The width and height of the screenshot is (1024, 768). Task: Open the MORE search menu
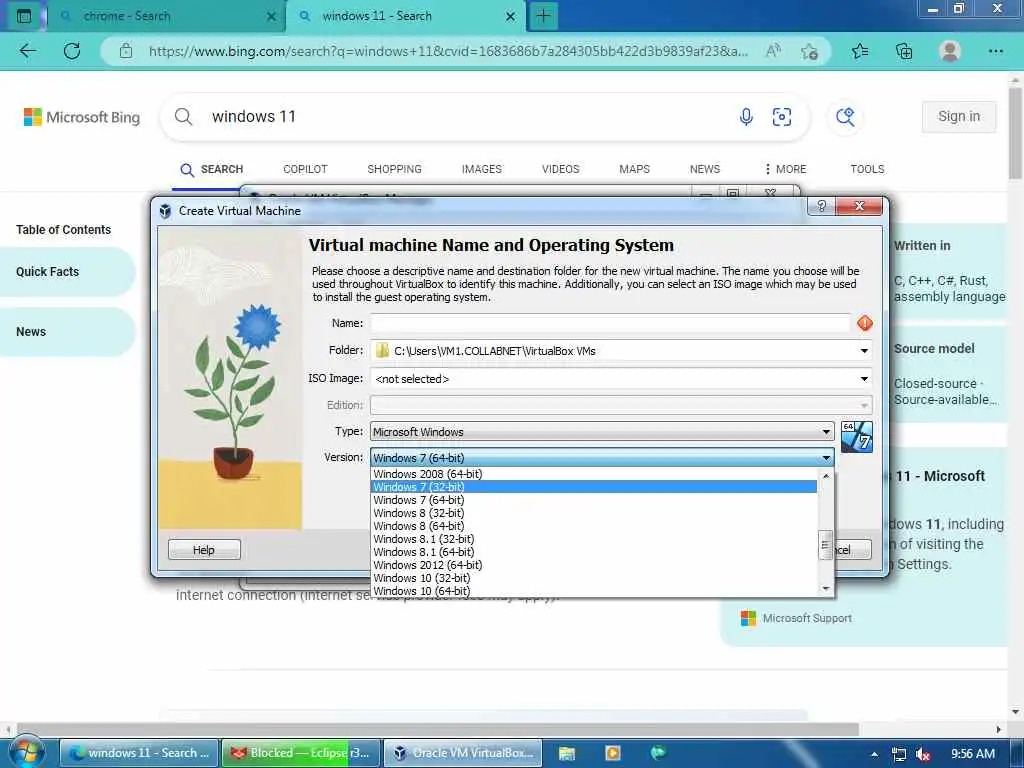point(786,169)
